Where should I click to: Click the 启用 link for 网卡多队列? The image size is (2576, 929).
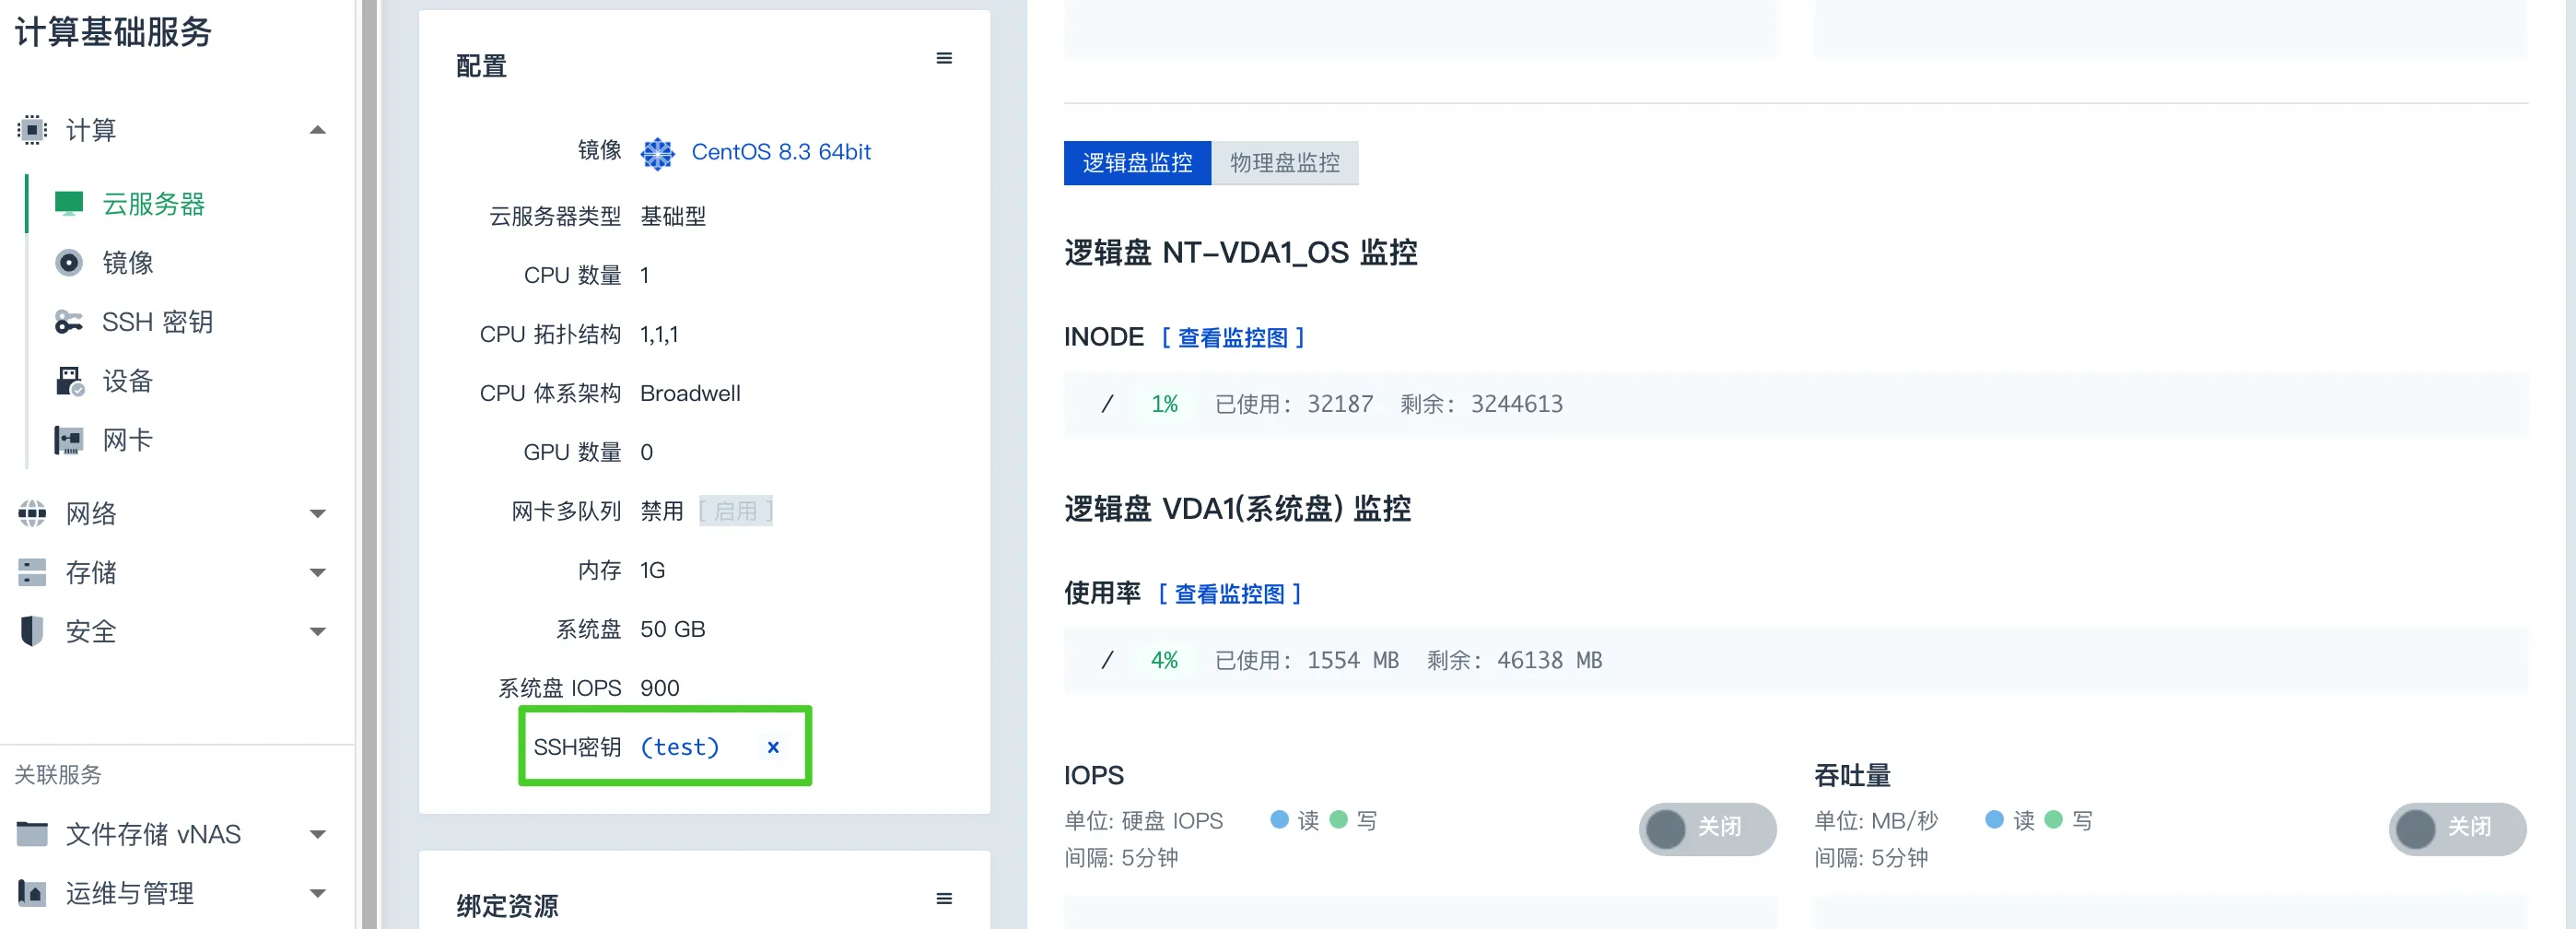(x=736, y=511)
